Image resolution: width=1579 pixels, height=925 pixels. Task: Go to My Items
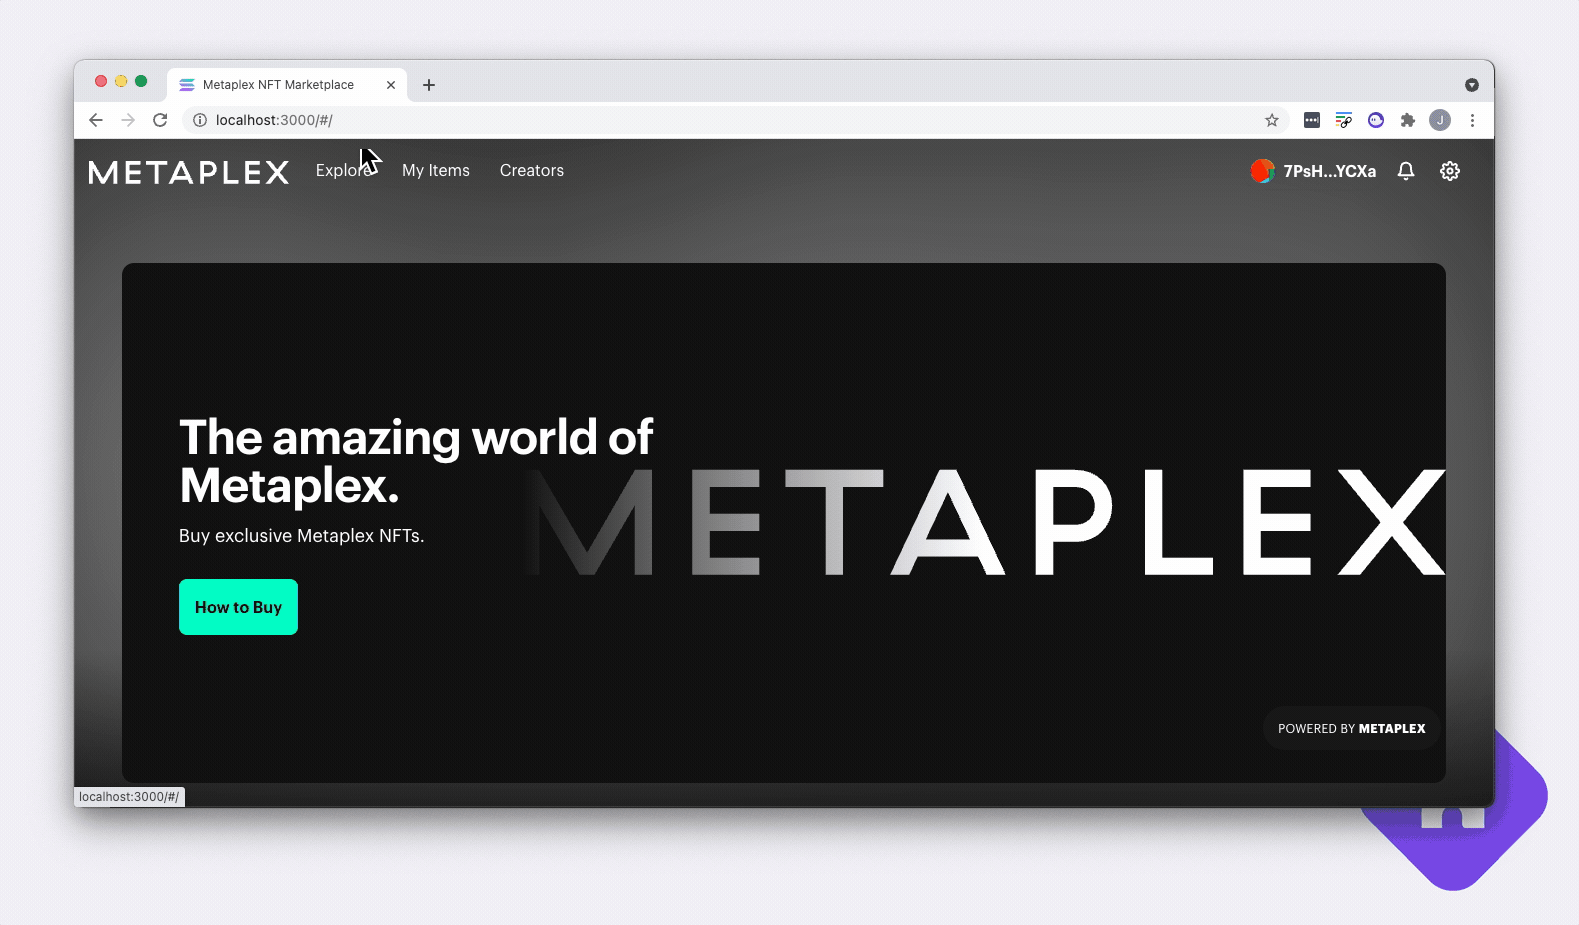point(436,171)
